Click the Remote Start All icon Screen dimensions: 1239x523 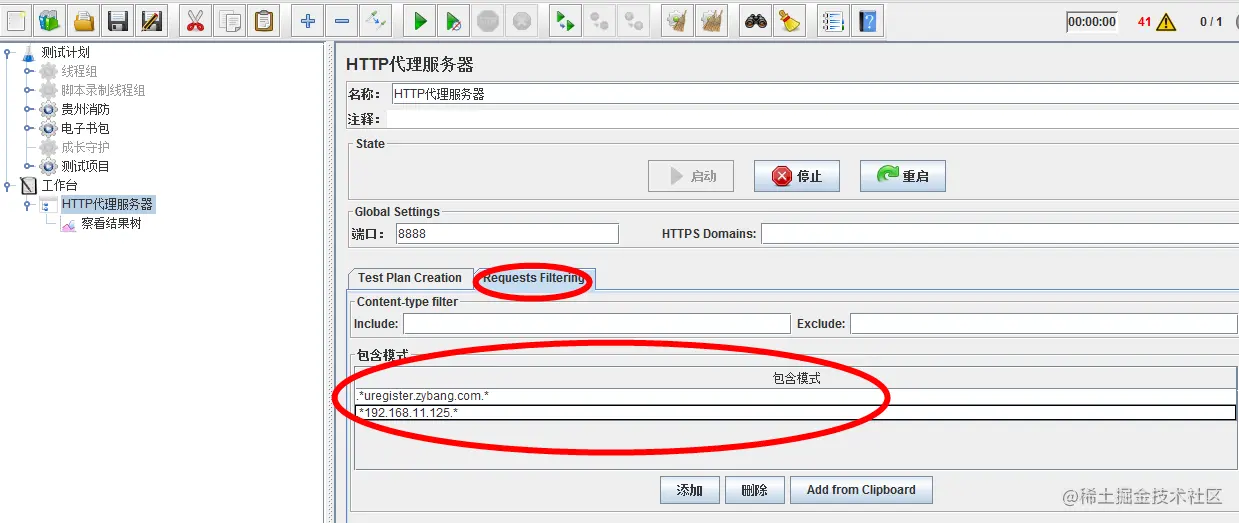click(x=566, y=20)
